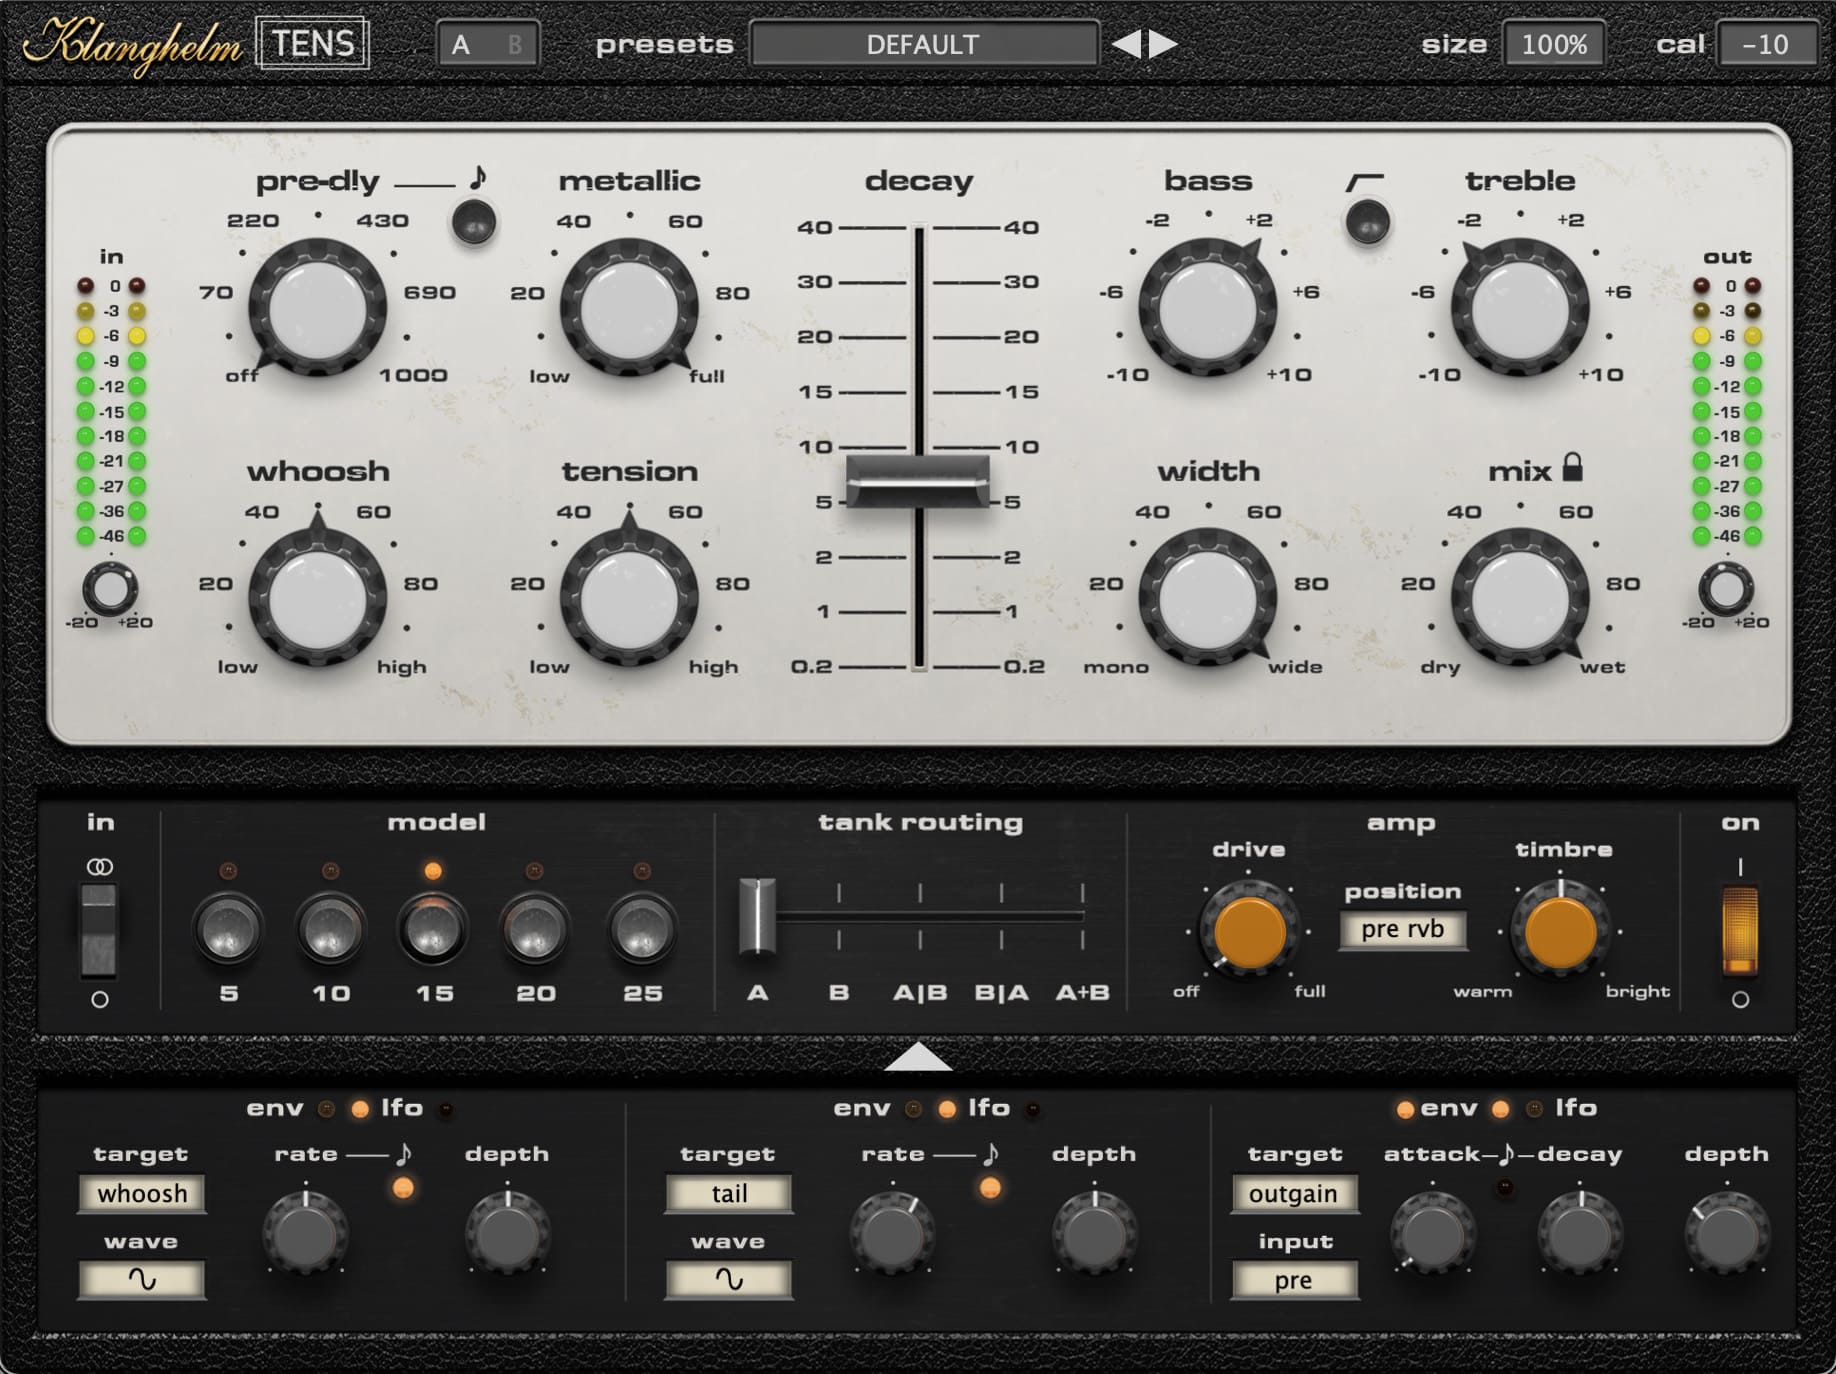Toggle the orange power on switch
The width and height of the screenshot is (1836, 1374).
pyautogui.click(x=1740, y=930)
